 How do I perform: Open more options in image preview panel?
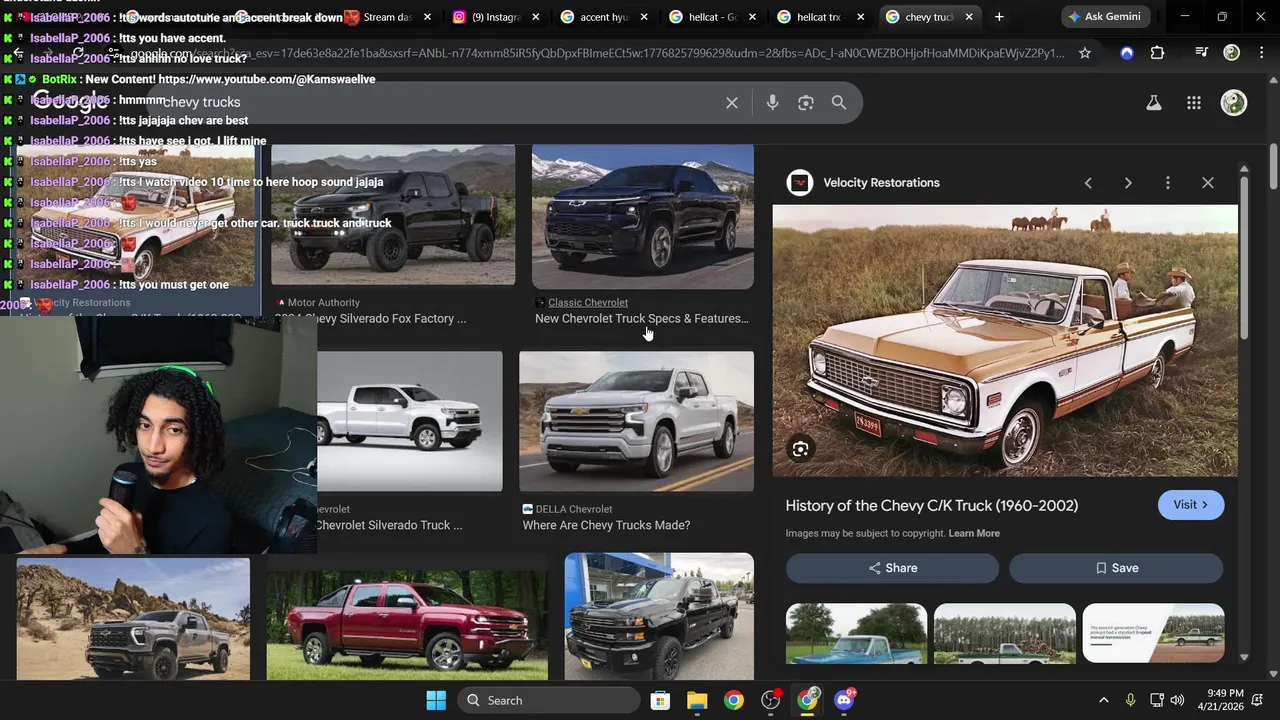(x=1168, y=183)
